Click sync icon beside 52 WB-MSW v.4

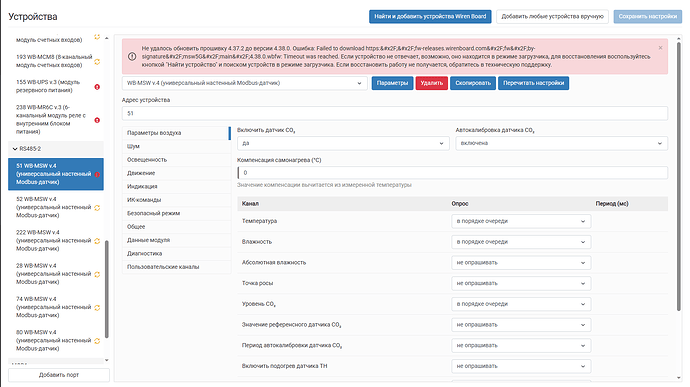click(97, 207)
